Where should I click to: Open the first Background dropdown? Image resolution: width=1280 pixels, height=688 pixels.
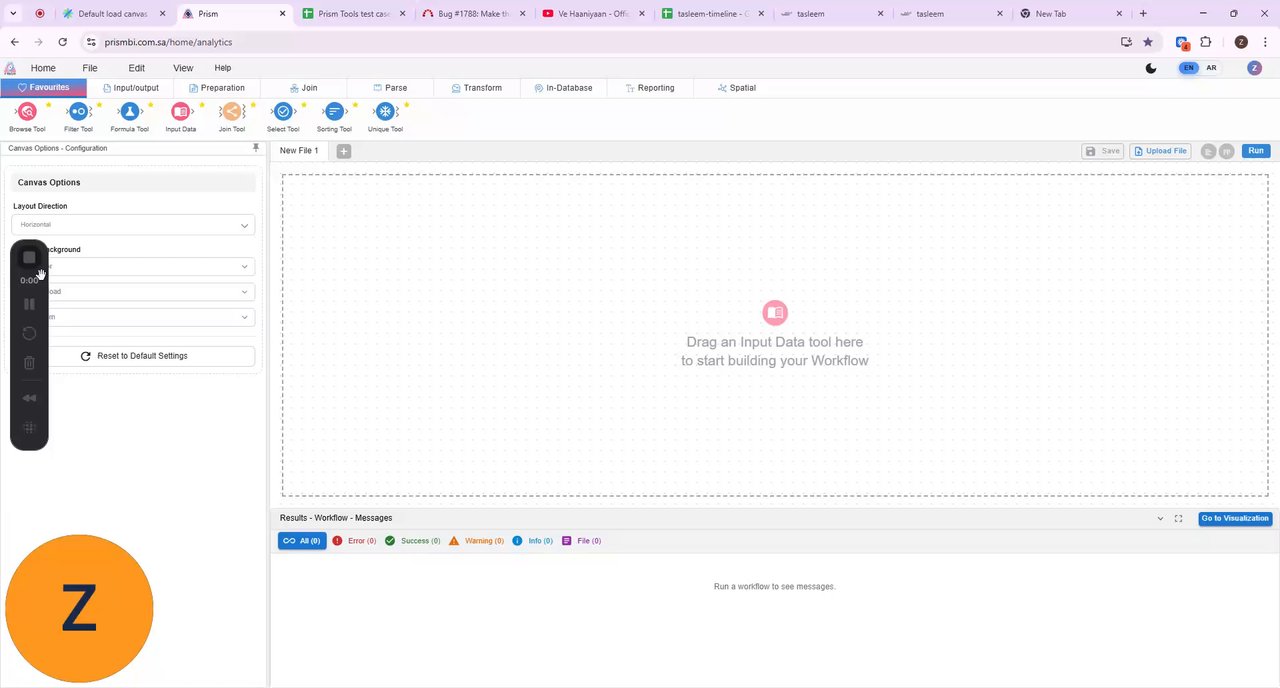pyautogui.click(x=133, y=267)
